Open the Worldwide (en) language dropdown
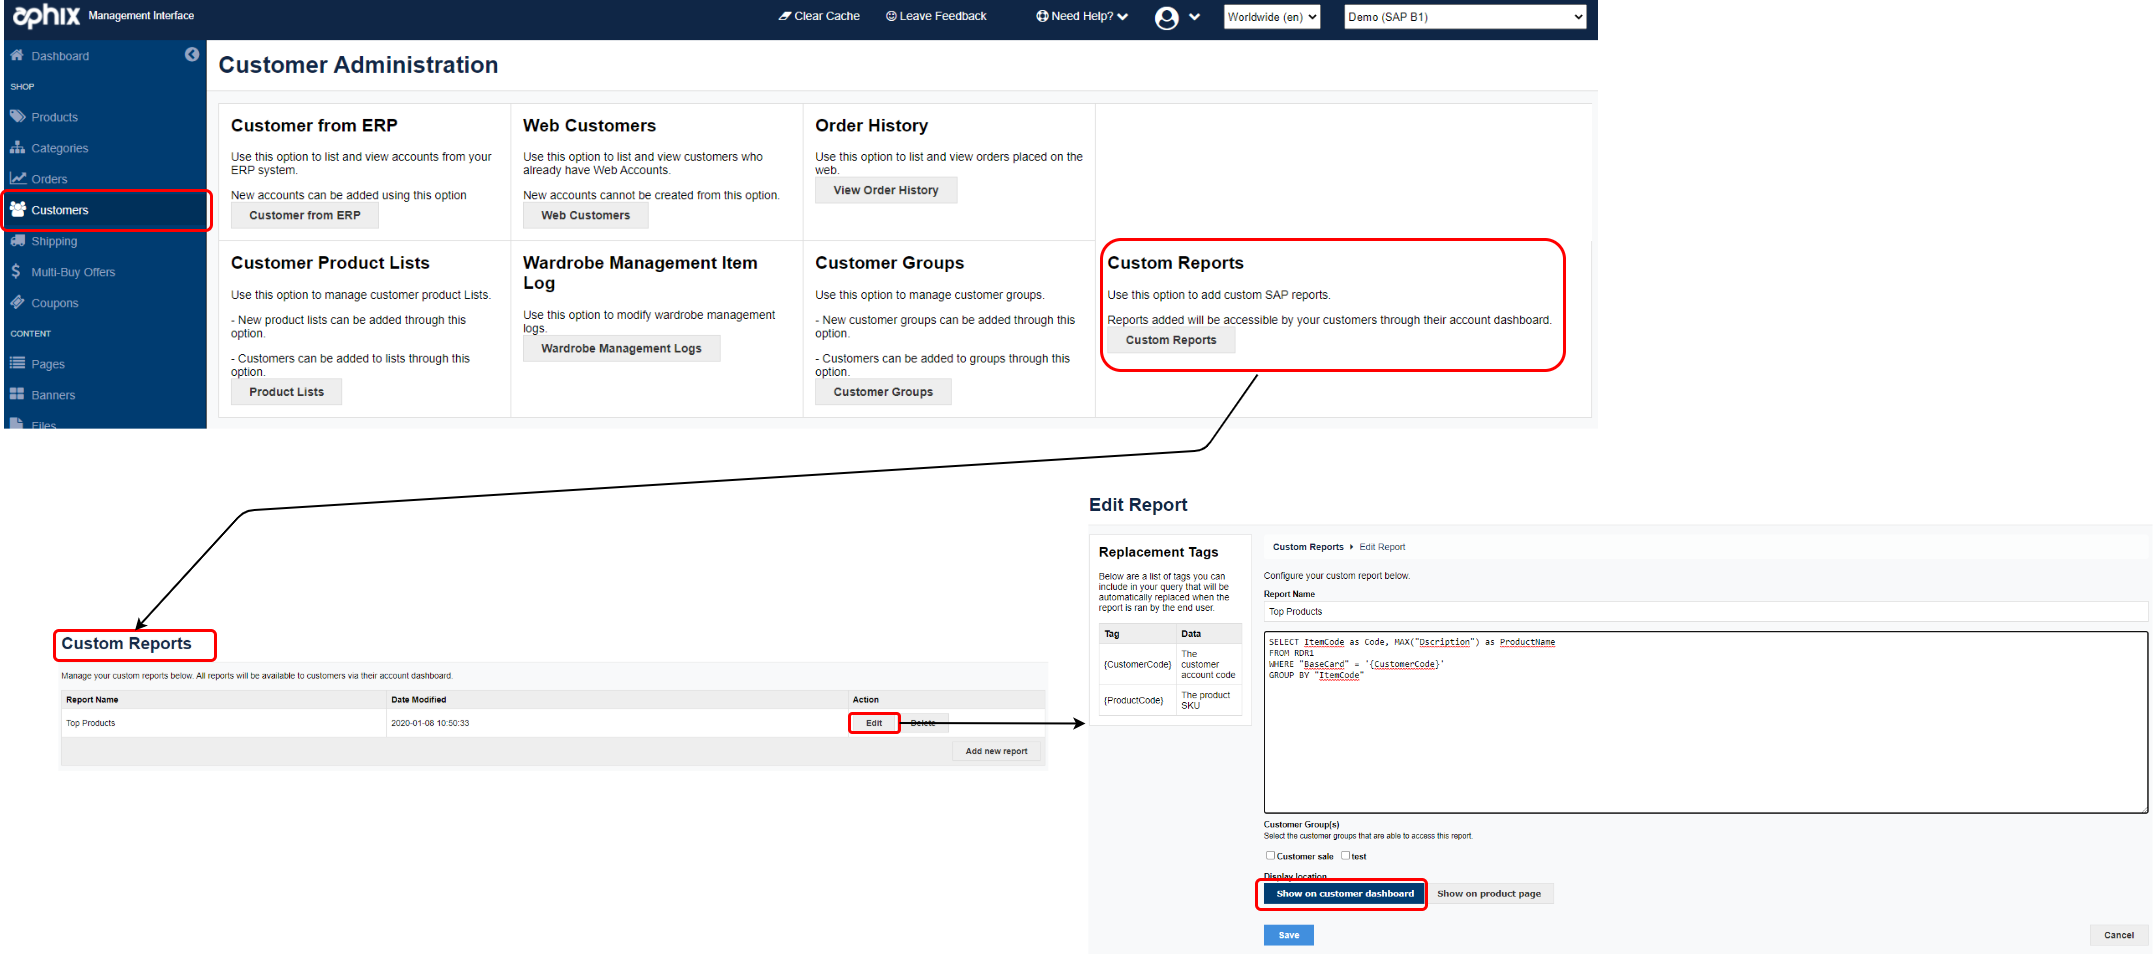 pos(1272,17)
